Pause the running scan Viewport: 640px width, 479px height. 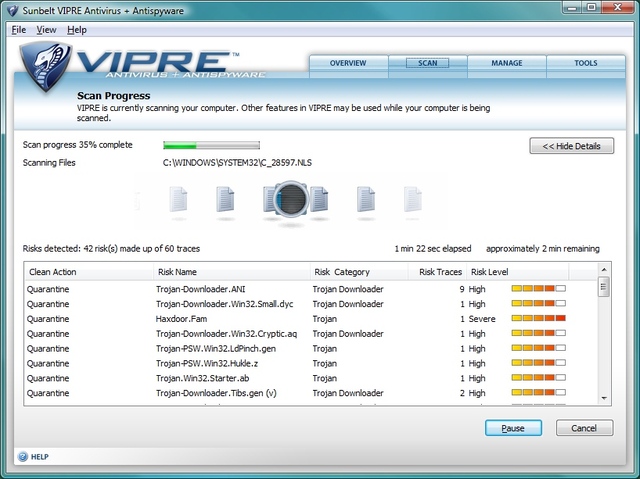pyautogui.click(x=512, y=428)
